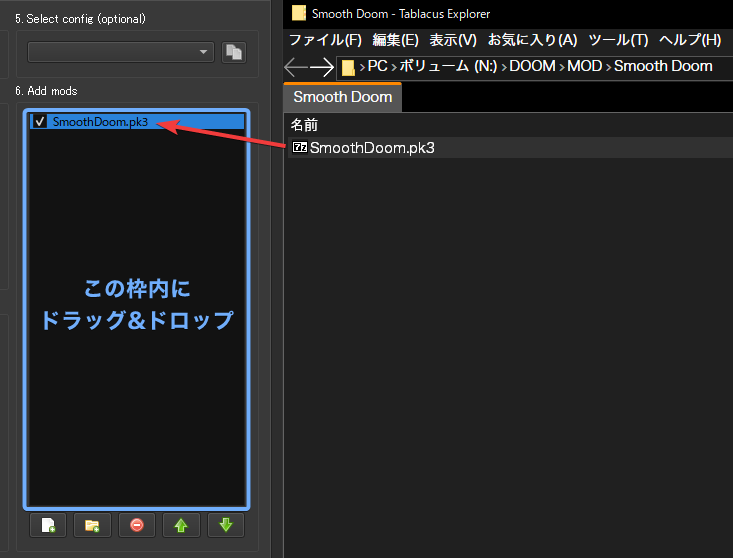The image size is (733, 558).
Task: Go back with the left arrow
Action: pyautogui.click(x=295, y=67)
